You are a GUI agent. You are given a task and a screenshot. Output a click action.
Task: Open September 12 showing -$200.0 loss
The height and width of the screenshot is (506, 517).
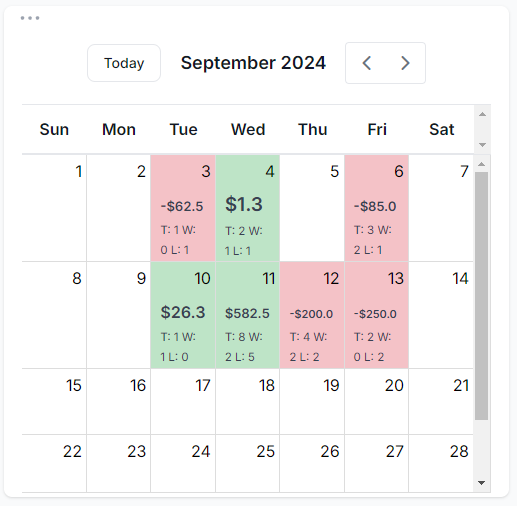pos(312,315)
